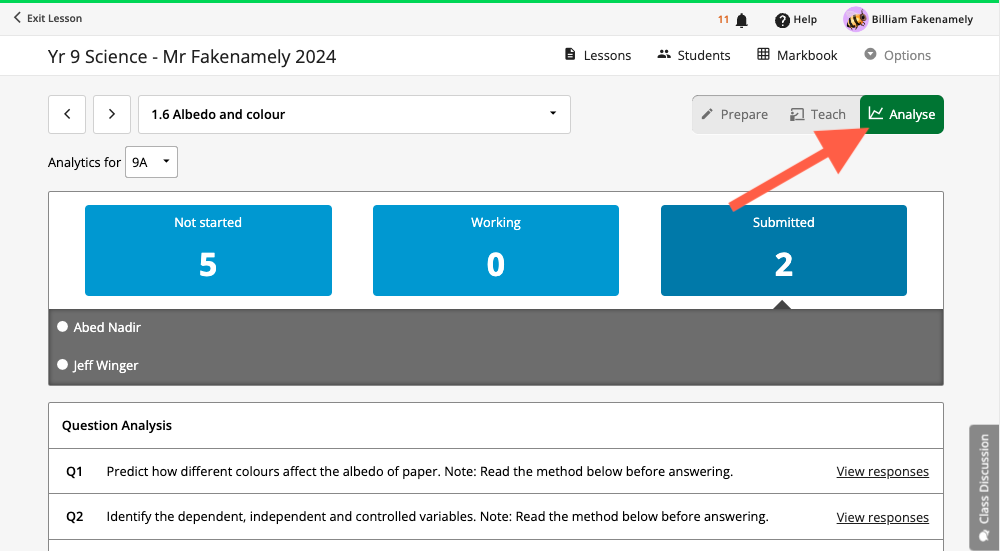
Task: Click the Help label
Action: 805,20
